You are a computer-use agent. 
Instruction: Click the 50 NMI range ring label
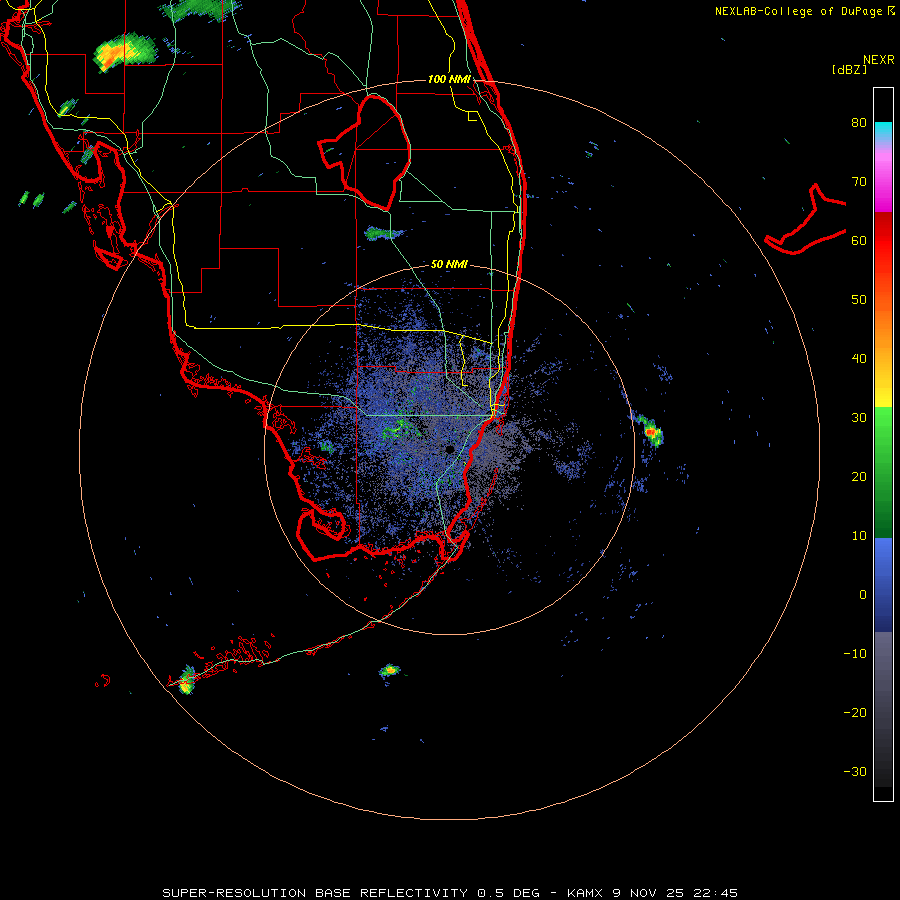coord(449,264)
